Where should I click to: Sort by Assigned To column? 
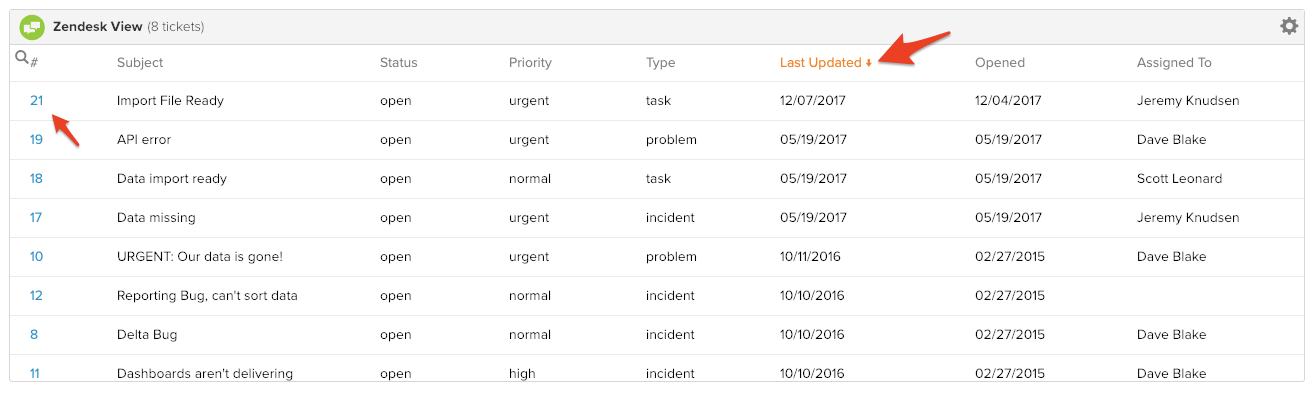coord(1174,62)
